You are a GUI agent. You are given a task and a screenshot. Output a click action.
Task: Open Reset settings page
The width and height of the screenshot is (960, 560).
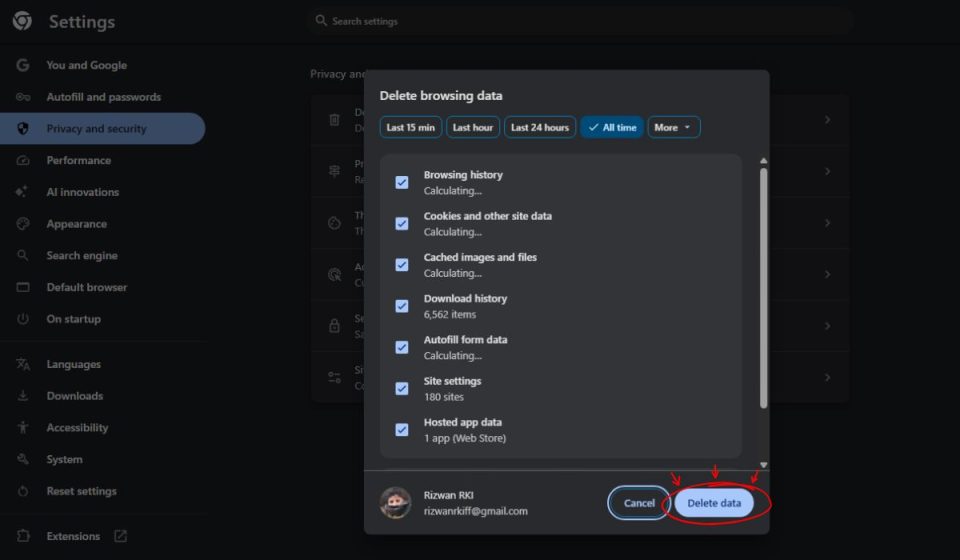(x=81, y=491)
